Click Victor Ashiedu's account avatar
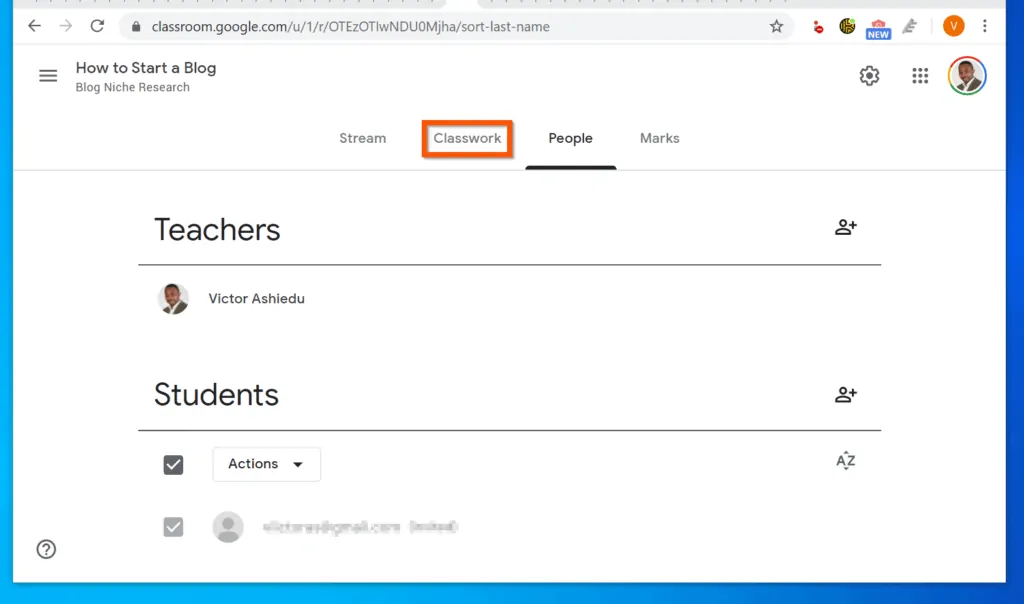 (x=966, y=75)
